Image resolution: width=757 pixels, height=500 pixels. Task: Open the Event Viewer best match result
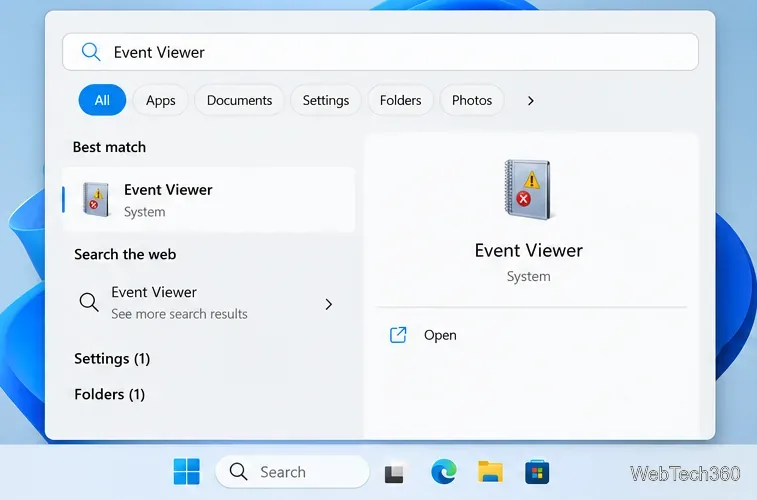pyautogui.click(x=209, y=200)
